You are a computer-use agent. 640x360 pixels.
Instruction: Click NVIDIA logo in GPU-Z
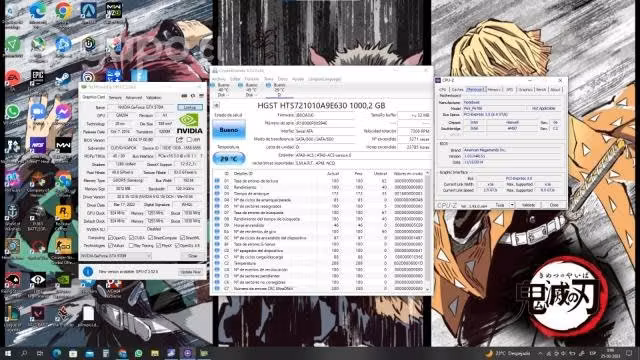click(189, 124)
